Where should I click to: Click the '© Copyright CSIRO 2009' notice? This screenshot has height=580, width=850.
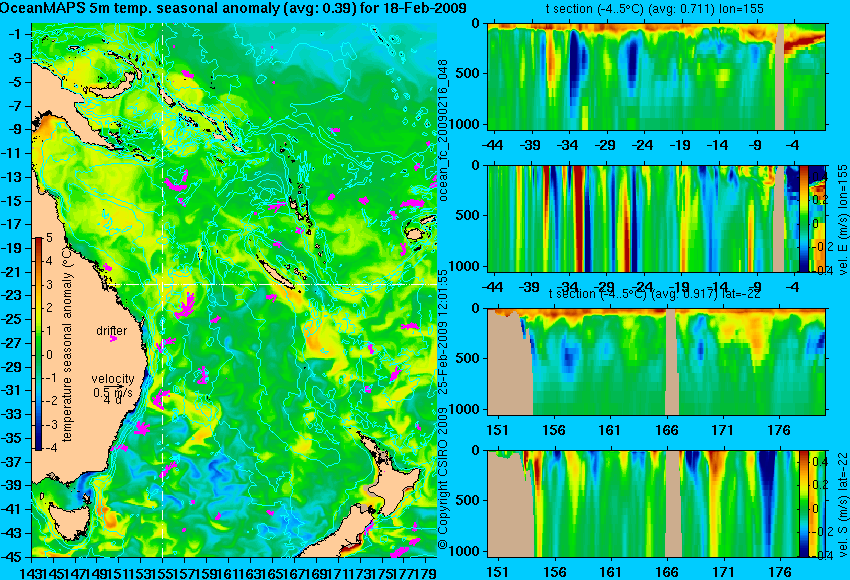pyautogui.click(x=443, y=478)
